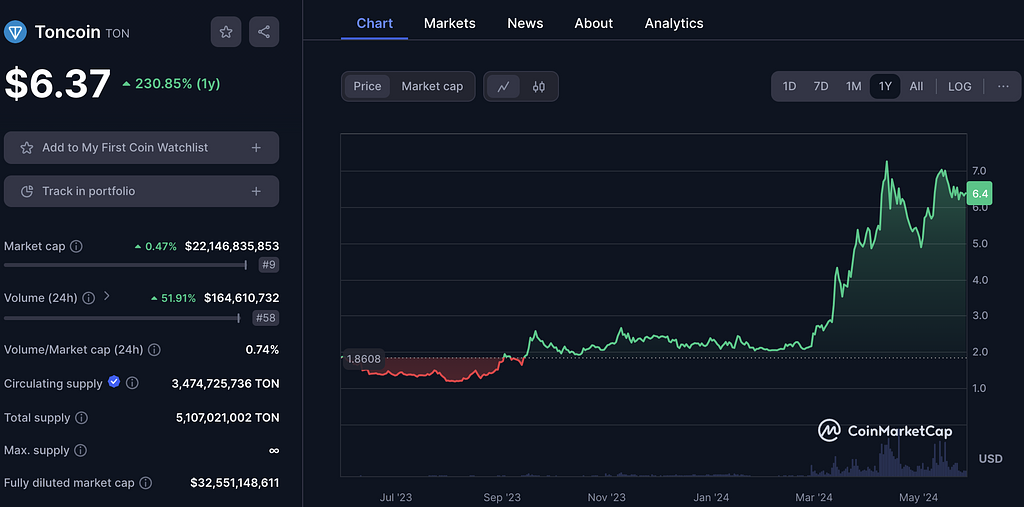The height and width of the screenshot is (507, 1024).
Task: Switch to the Analytics tab
Action: [x=673, y=23]
